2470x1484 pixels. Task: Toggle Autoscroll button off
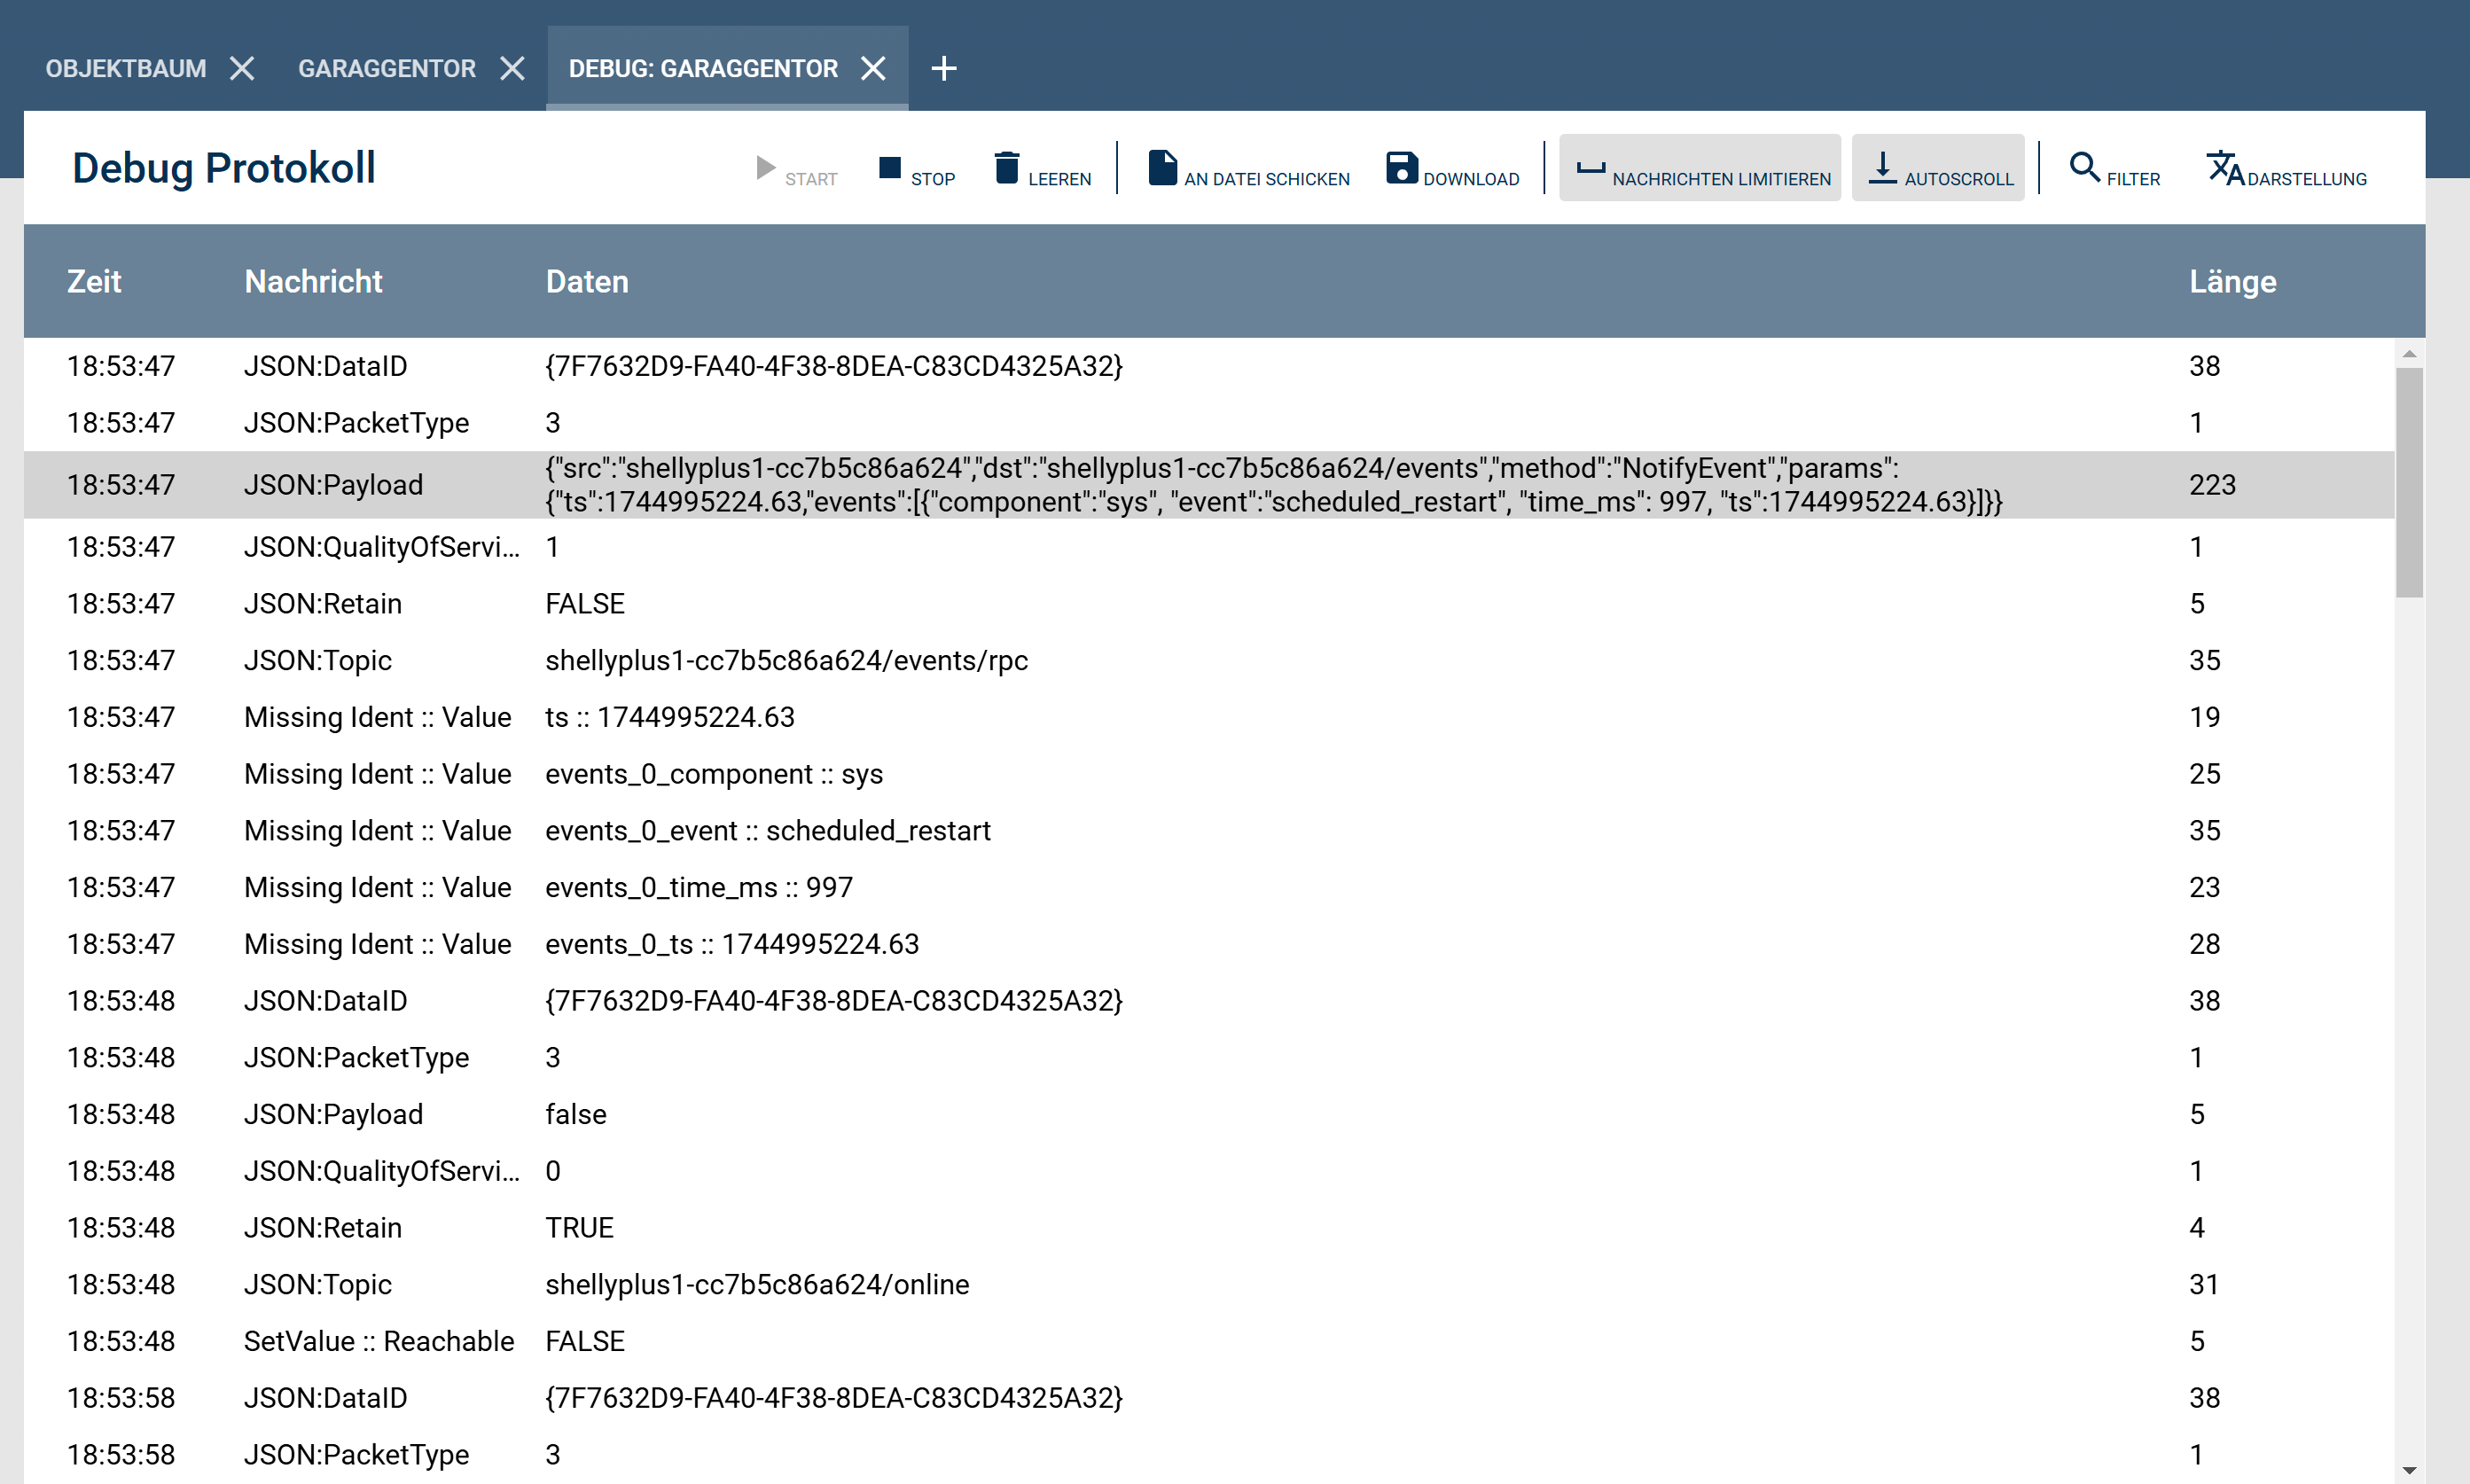tap(1937, 168)
